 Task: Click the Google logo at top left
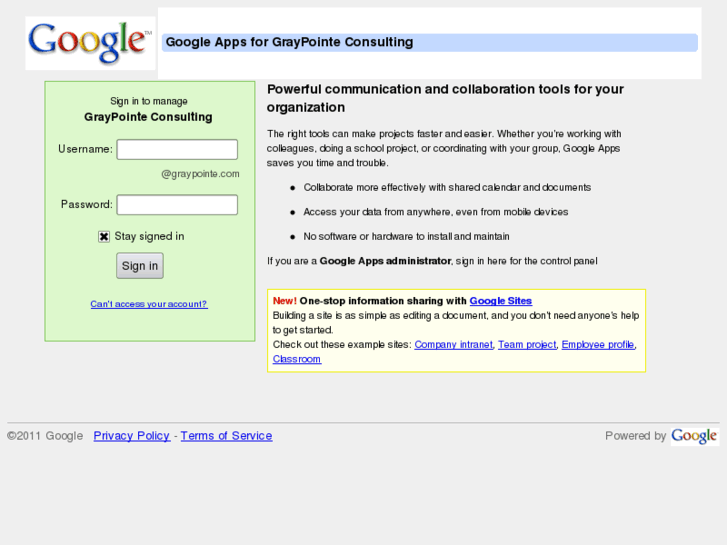click(90, 43)
